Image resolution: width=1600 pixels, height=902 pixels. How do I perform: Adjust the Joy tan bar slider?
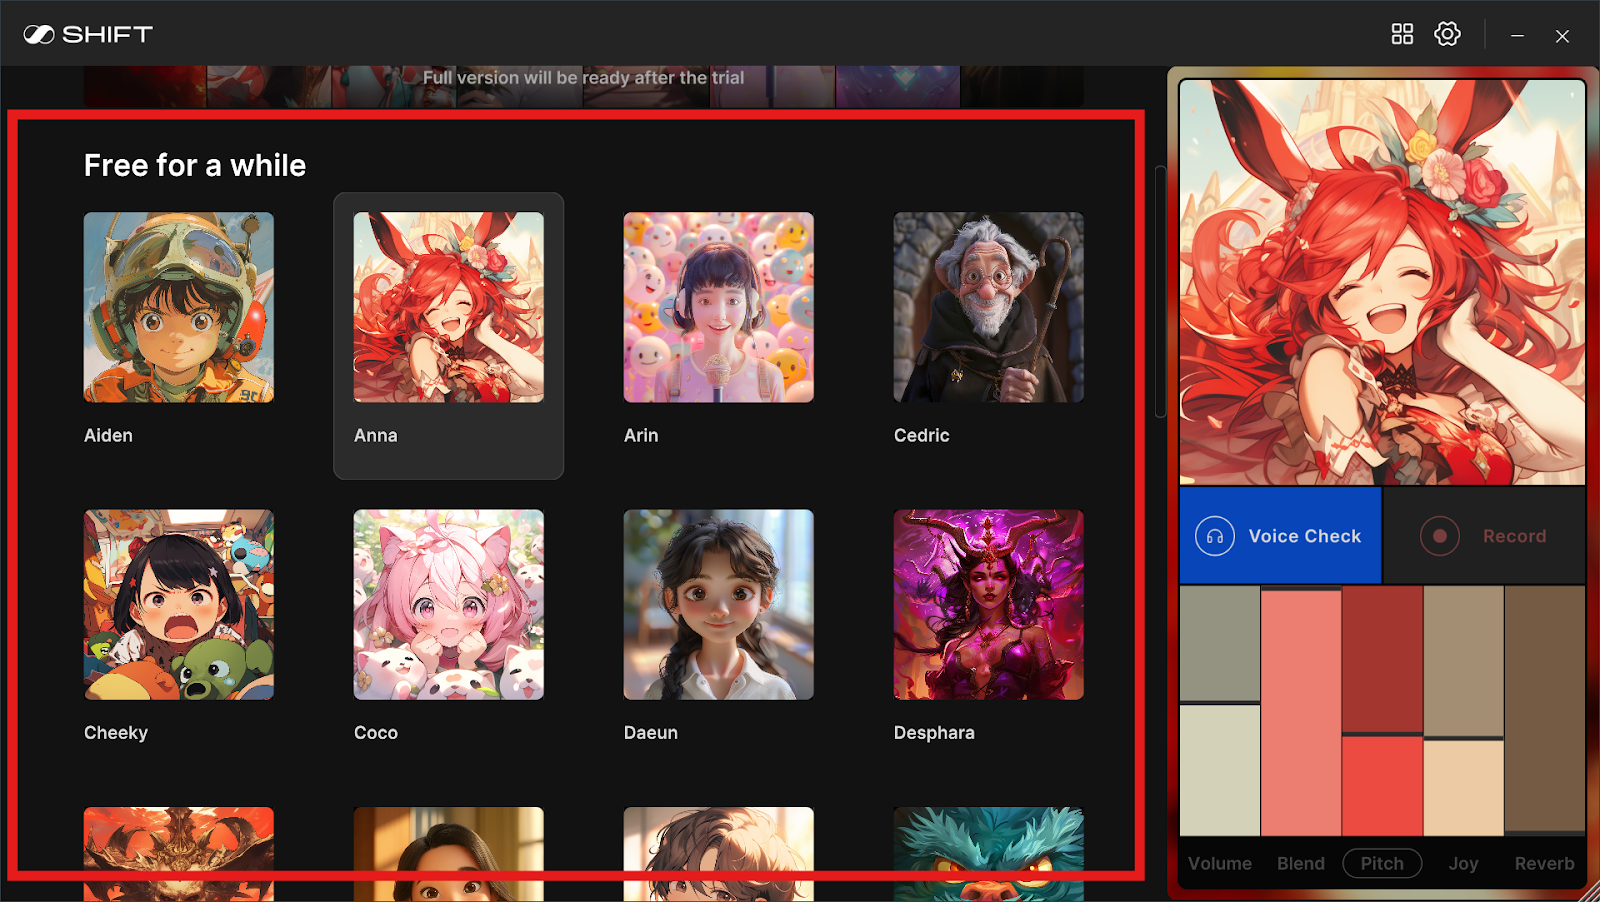(x=1463, y=710)
